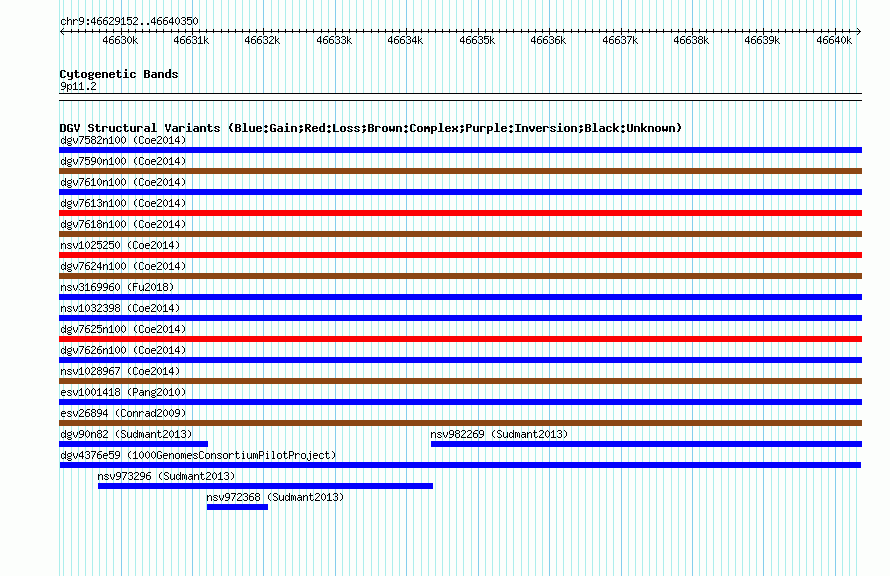Click the 46639k ruler tick label
Screen dimensions: 890x576
(x=762, y=40)
